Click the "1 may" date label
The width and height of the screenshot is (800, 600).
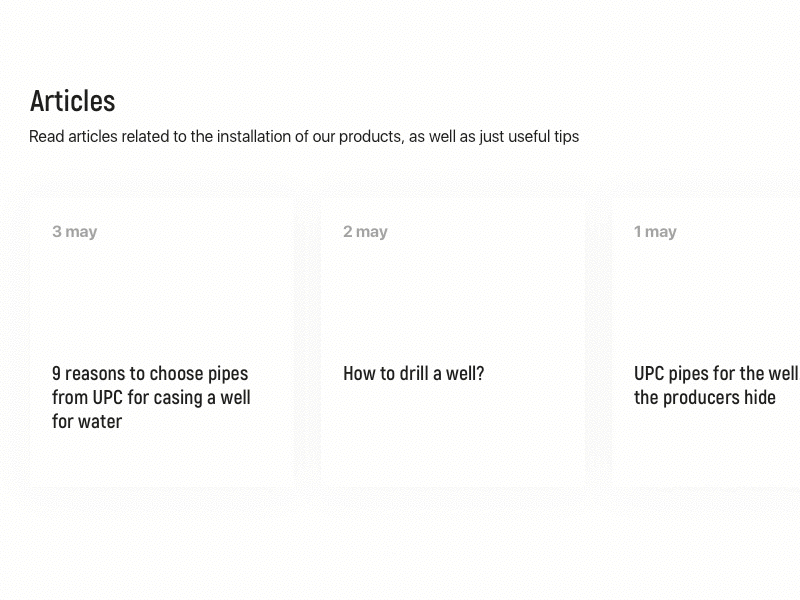[x=655, y=231]
